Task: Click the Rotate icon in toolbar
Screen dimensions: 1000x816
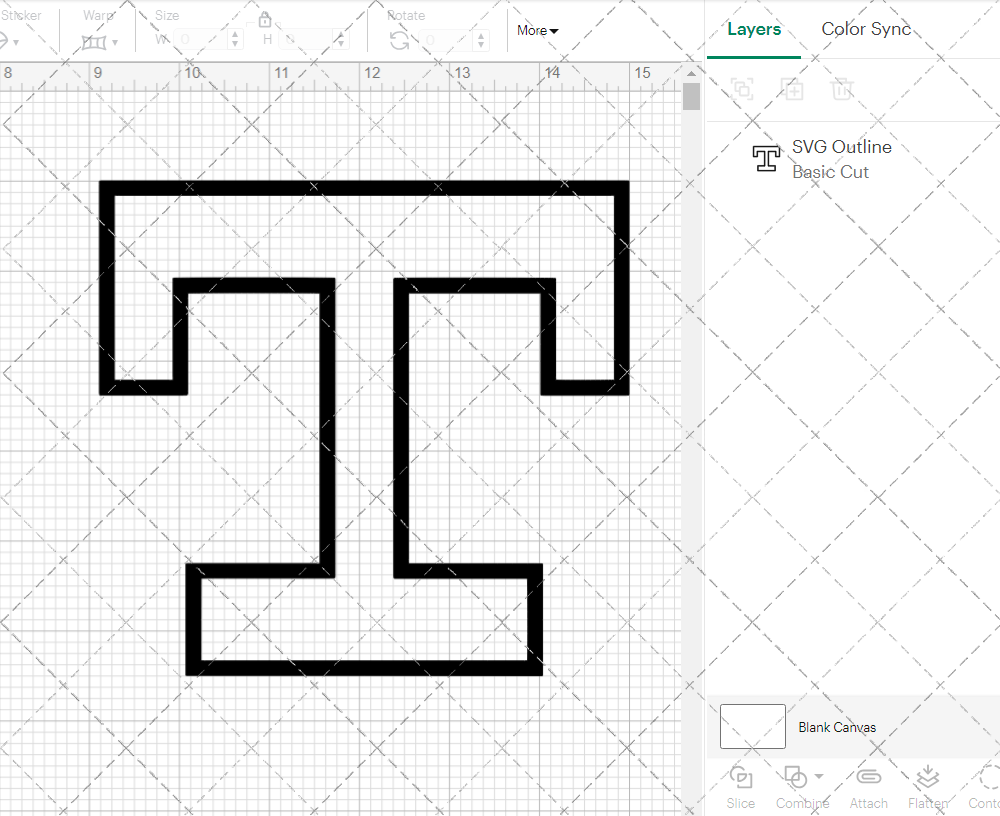Action: [399, 40]
